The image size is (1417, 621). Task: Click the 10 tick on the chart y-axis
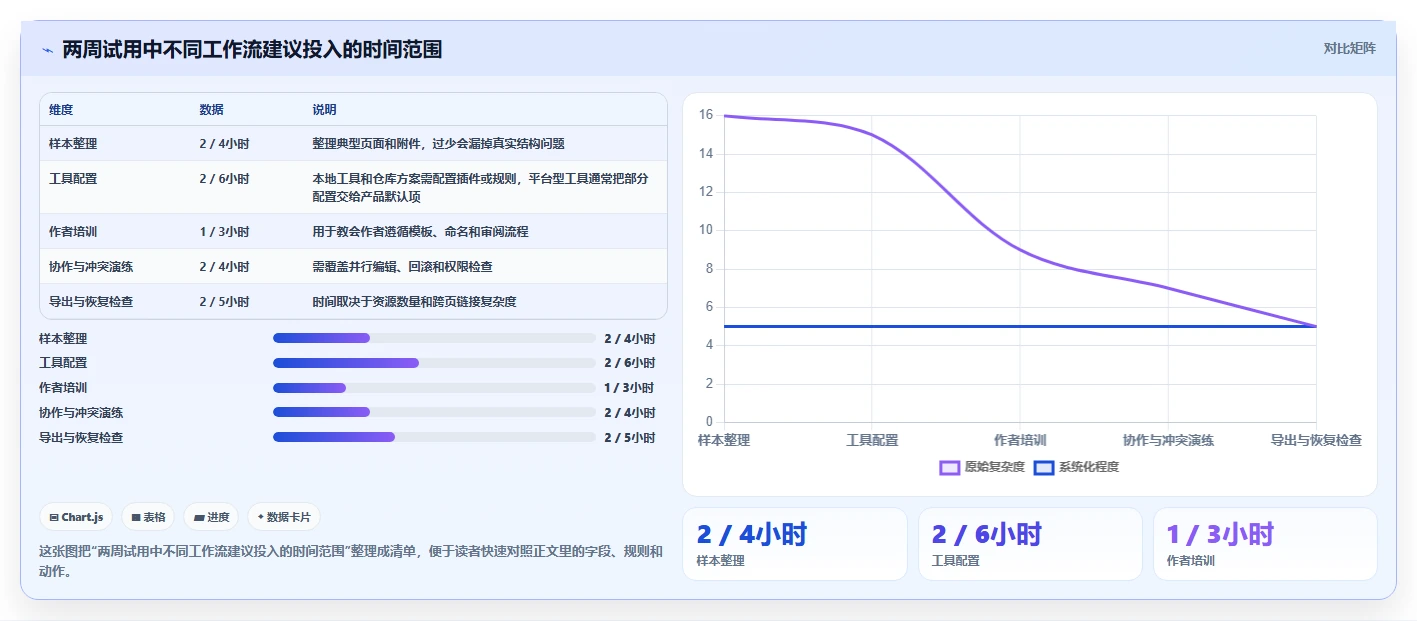tap(706, 230)
